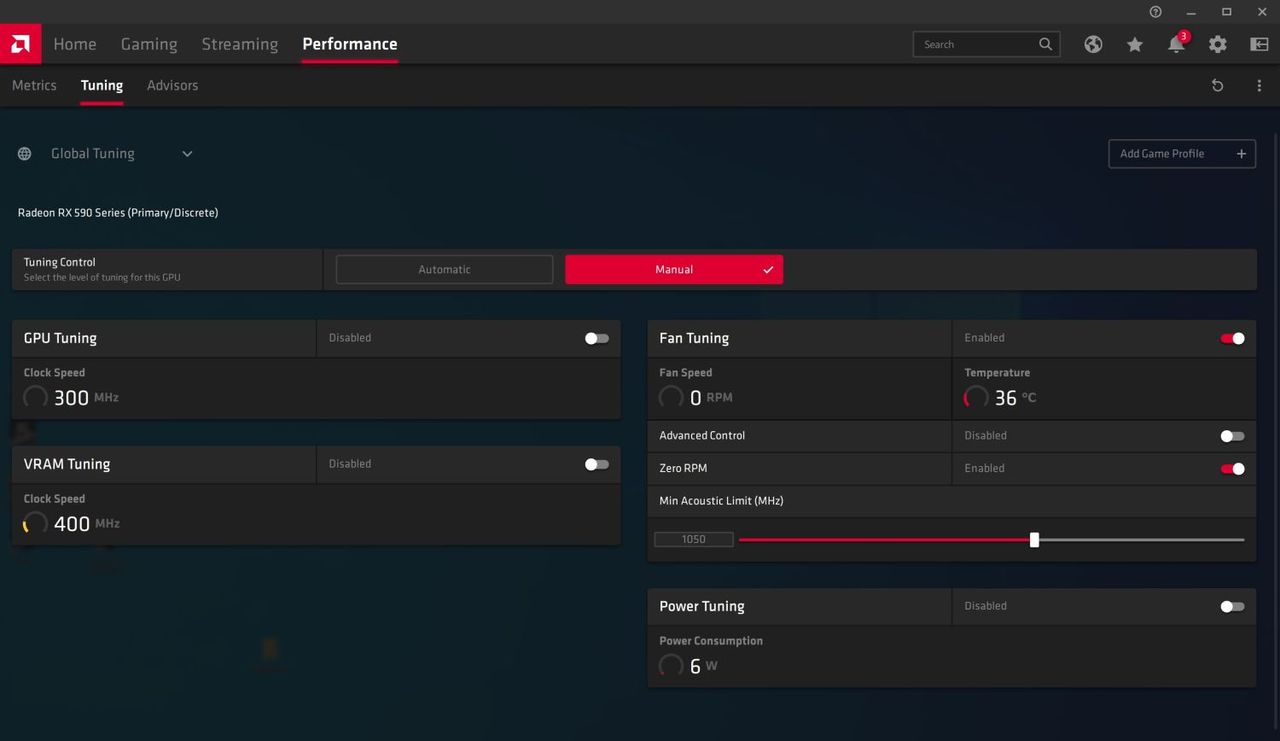Enable the GPU Tuning toggle
1280x741 pixels.
pyautogui.click(x=597, y=338)
